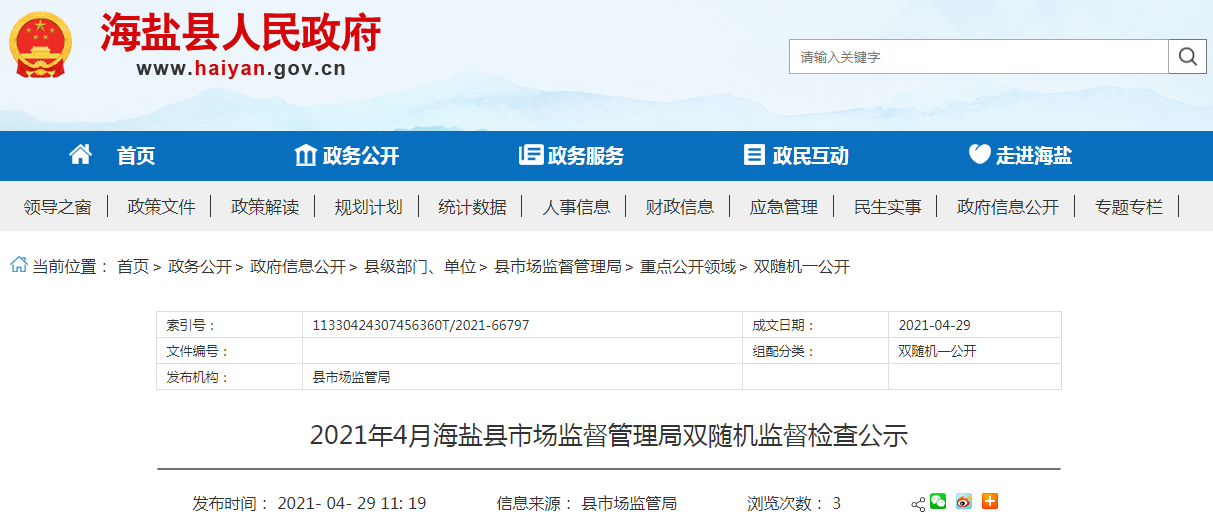The image size is (1213, 522).
Task: Click the share icon beside view count
Action: tap(917, 504)
